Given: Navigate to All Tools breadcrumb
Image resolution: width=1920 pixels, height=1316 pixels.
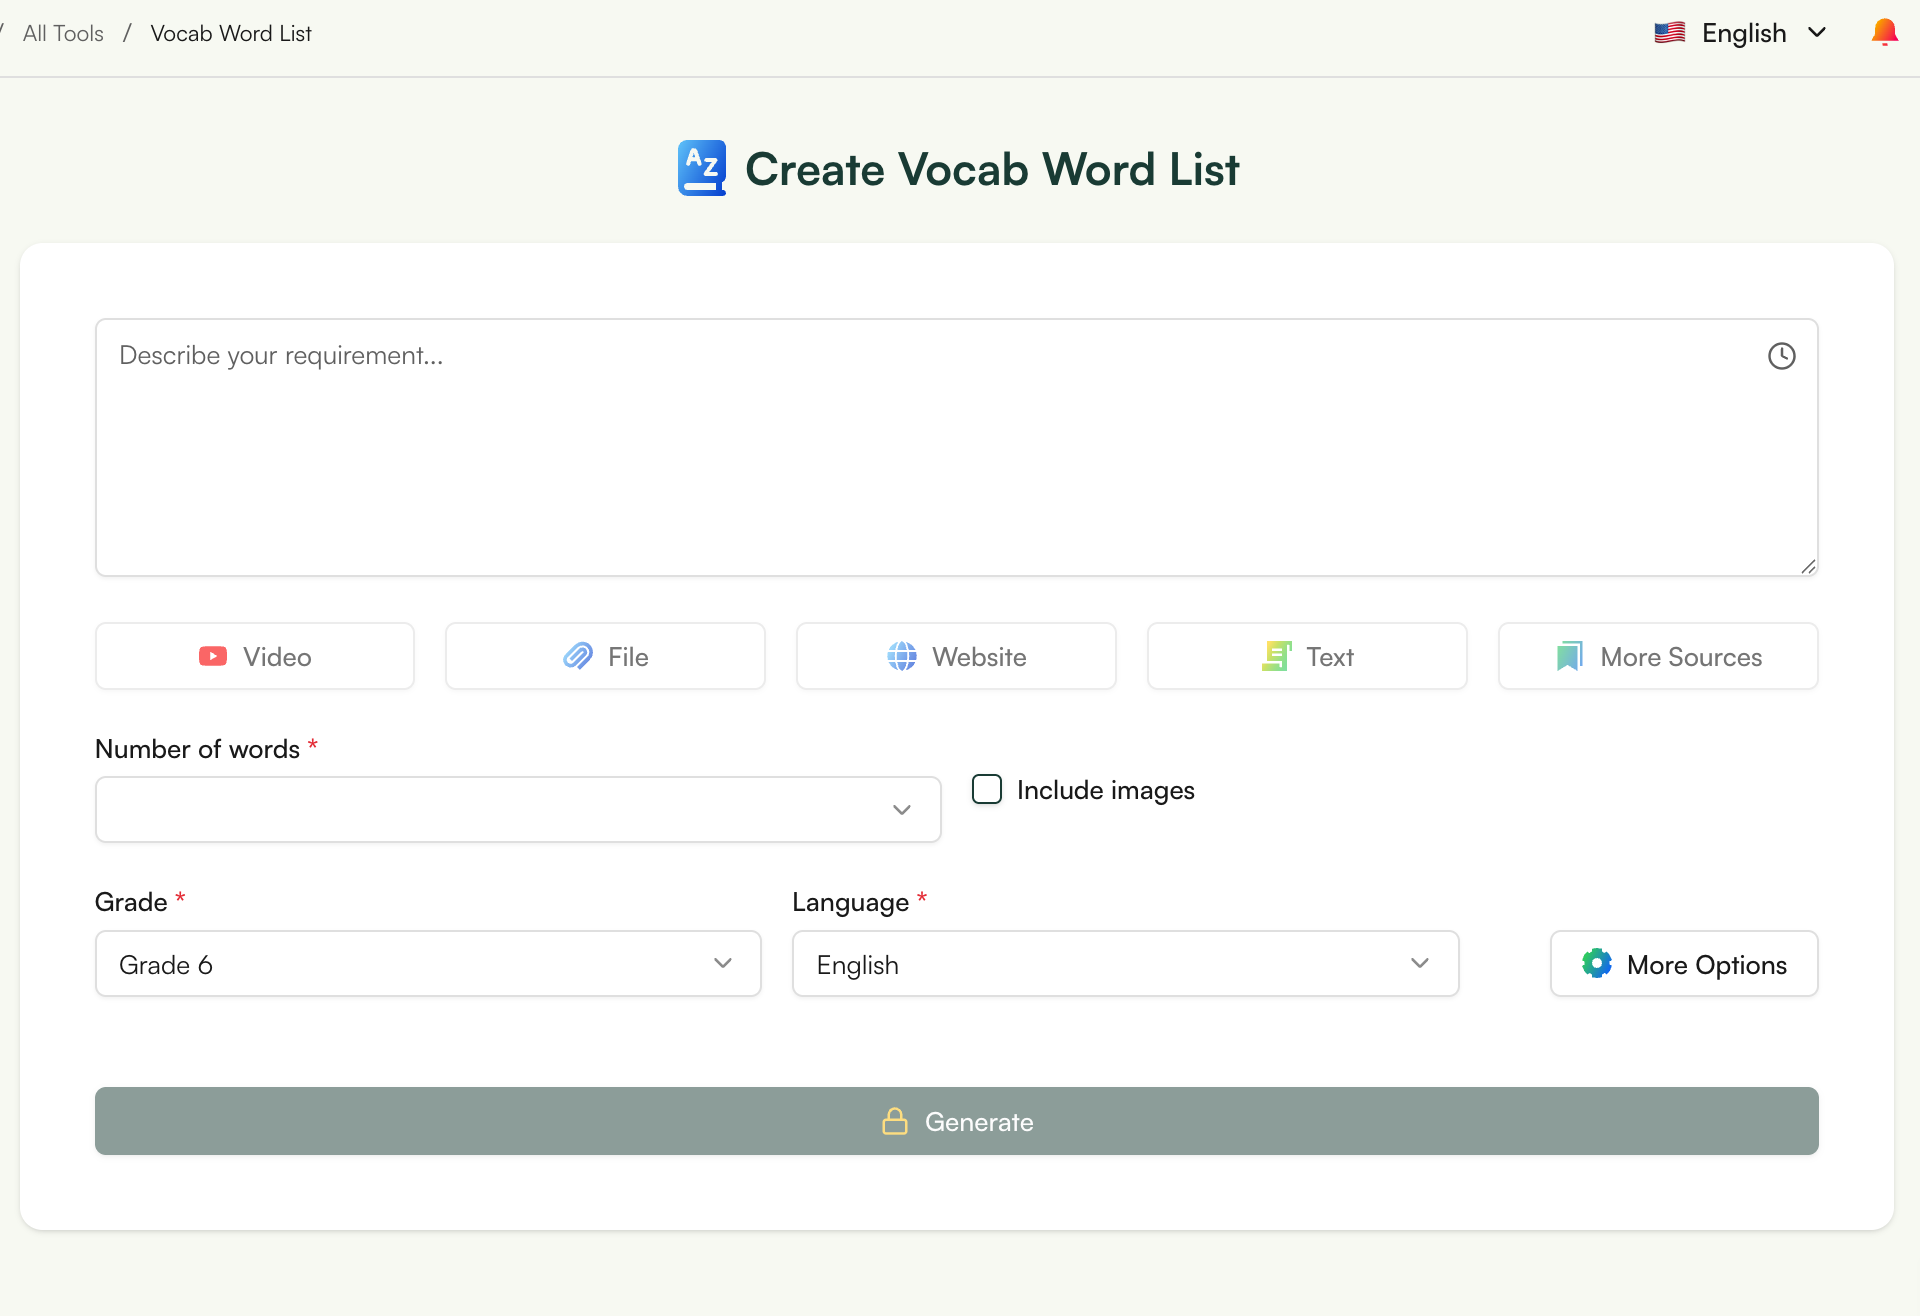Looking at the screenshot, I should point(63,33).
